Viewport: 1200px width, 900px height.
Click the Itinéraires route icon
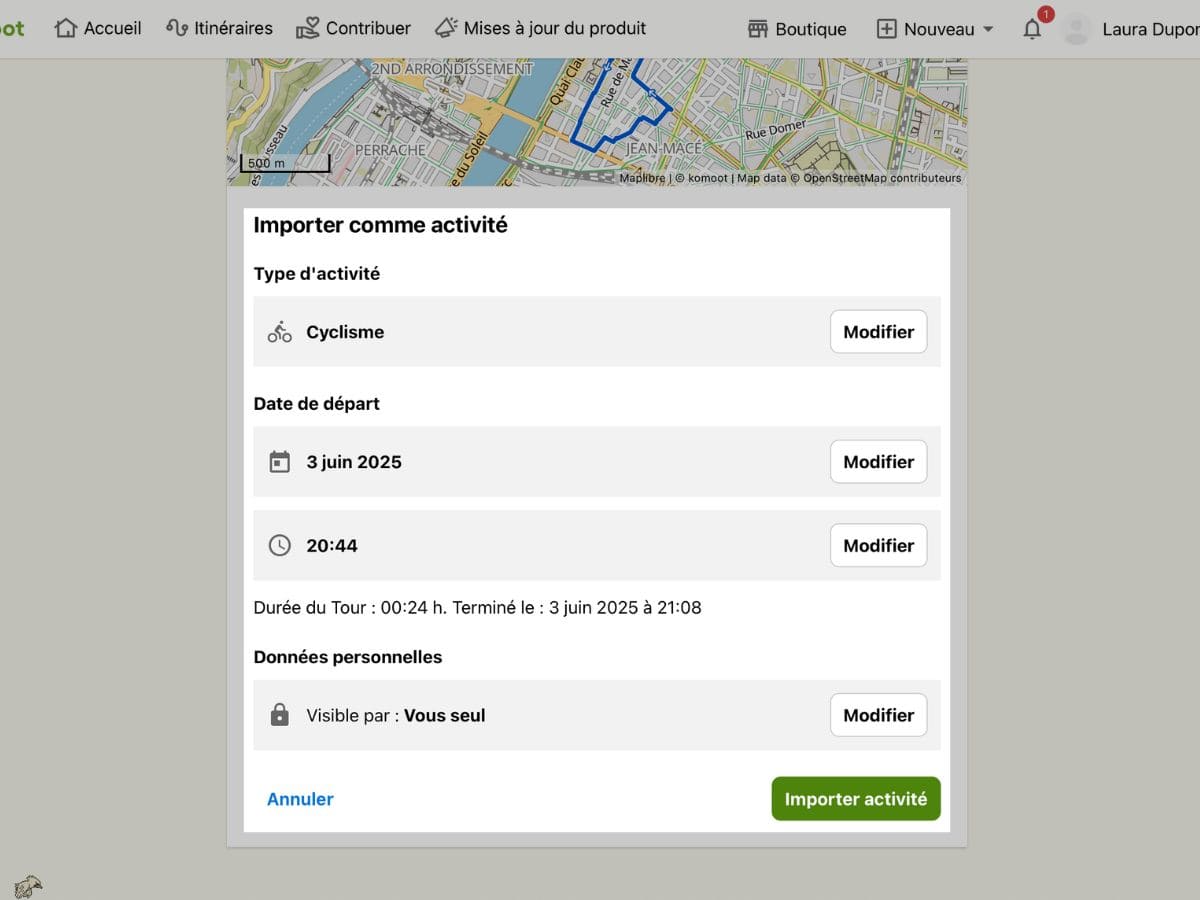(x=177, y=28)
